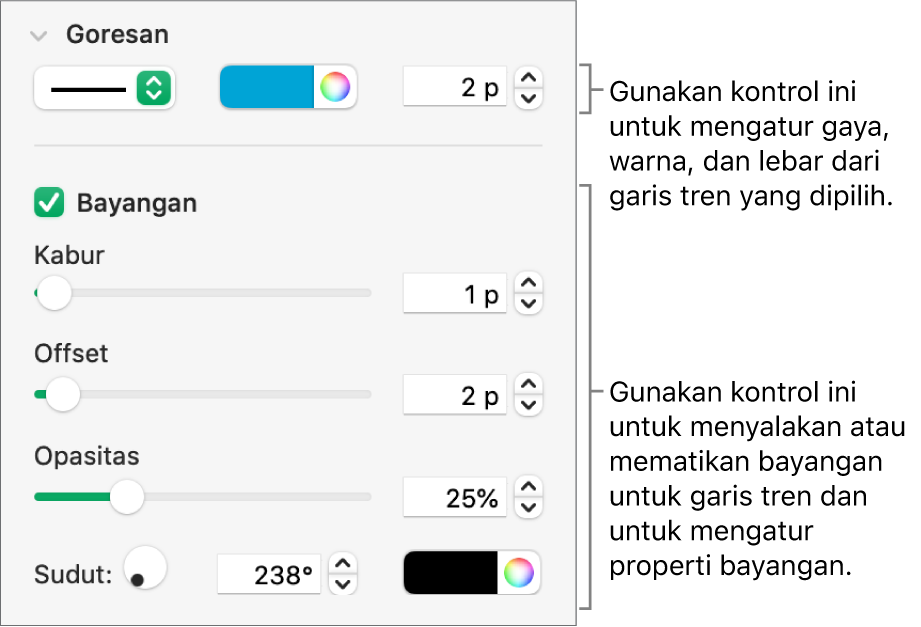The image size is (921, 627).
Task: Collapse the Goresan section chevron
Action: pos(39,36)
